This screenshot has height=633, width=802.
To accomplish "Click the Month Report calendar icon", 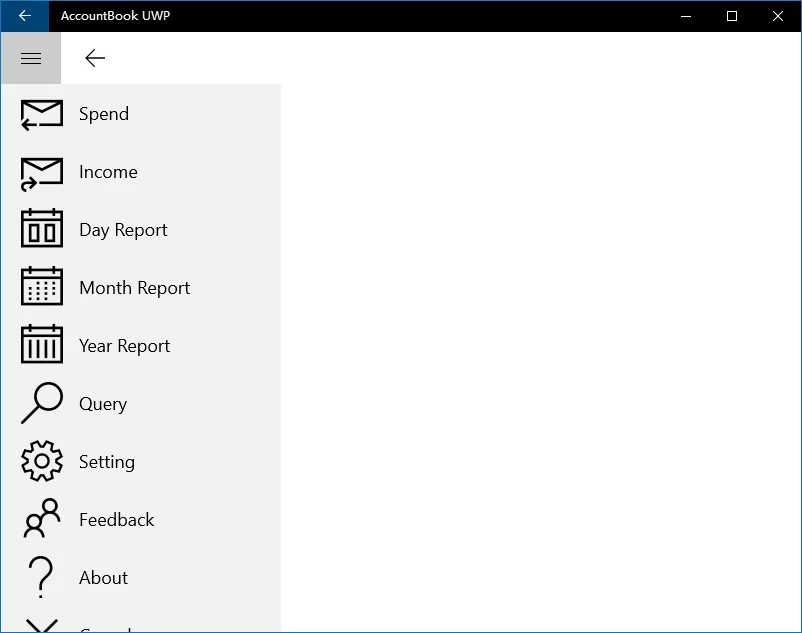I will pos(42,286).
